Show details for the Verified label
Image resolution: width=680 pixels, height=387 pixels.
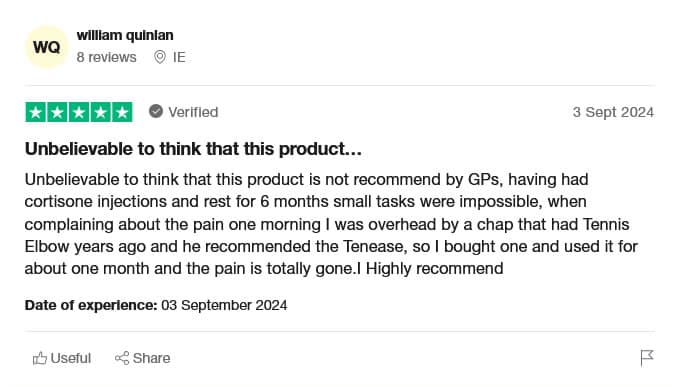[193, 112]
